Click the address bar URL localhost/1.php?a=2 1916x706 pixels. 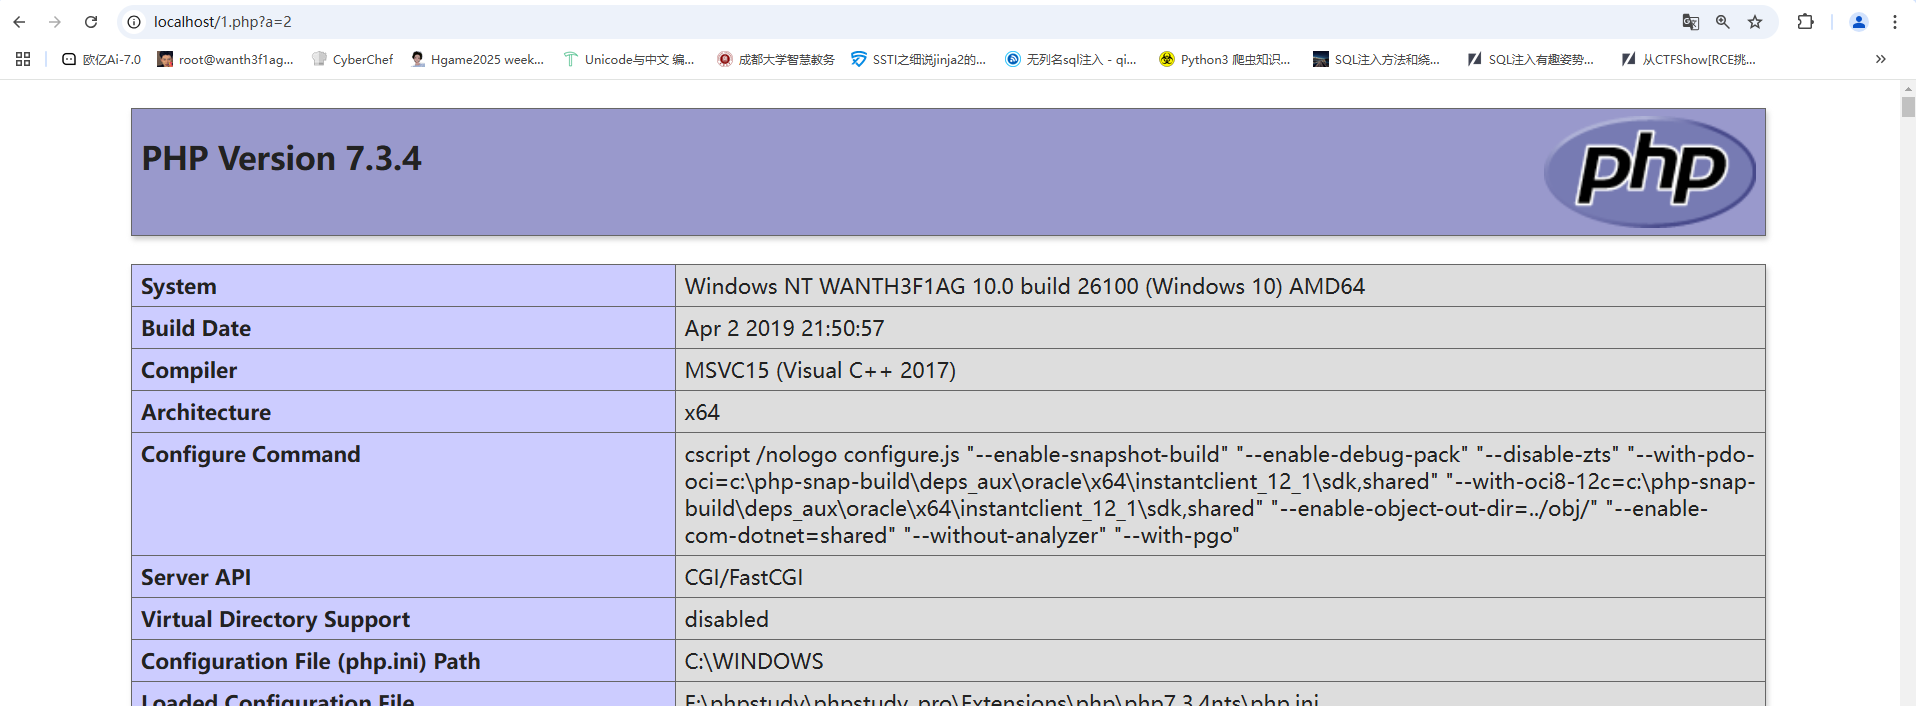[x=223, y=22]
